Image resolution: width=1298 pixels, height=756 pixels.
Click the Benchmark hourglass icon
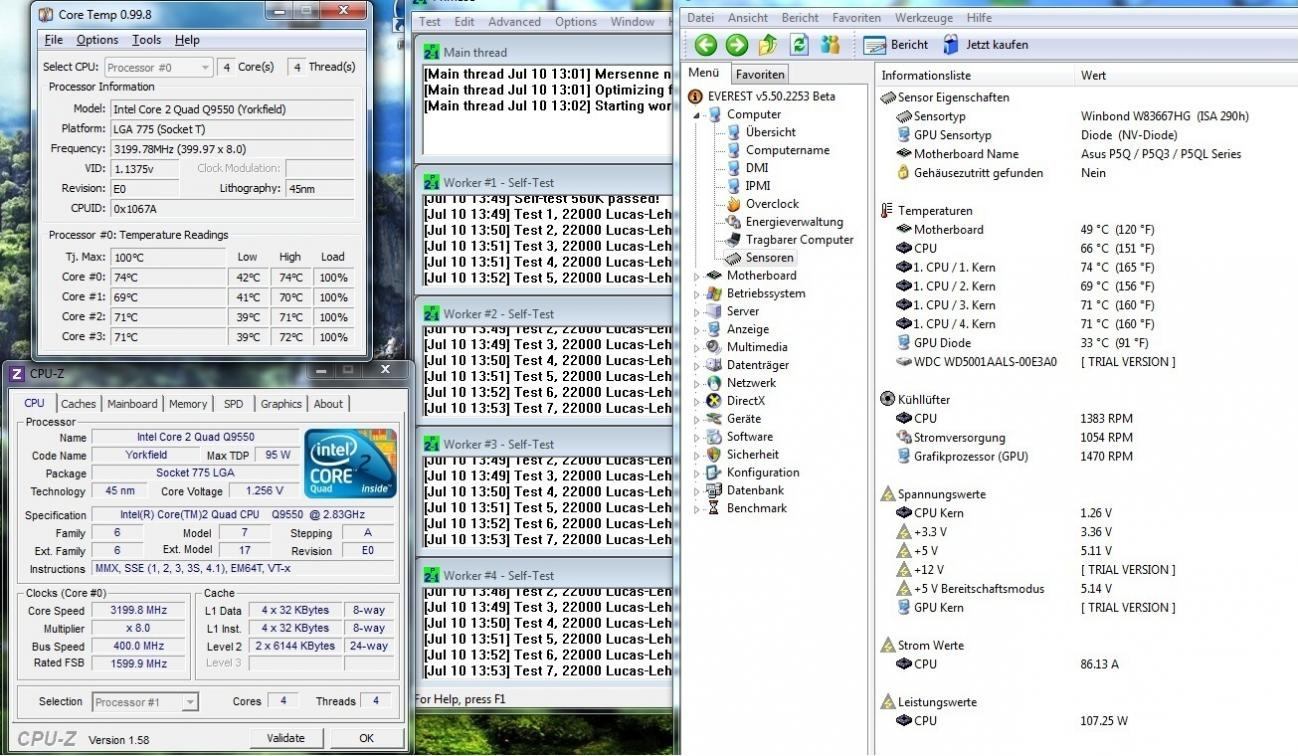point(714,509)
